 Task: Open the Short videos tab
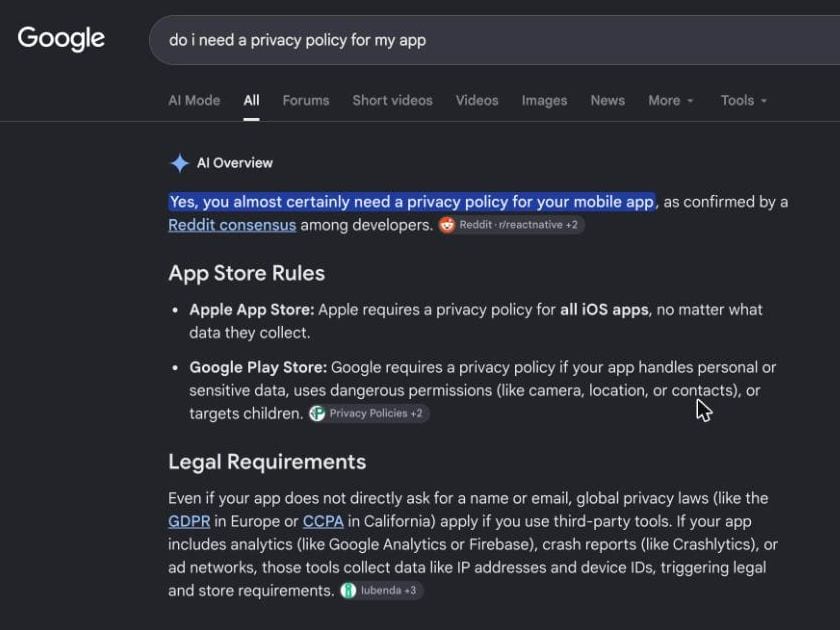coord(392,100)
